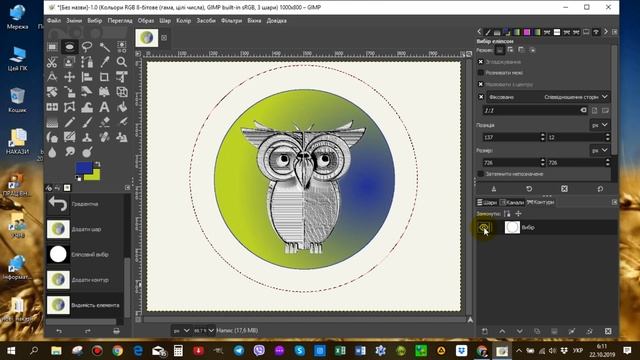Select the Text tool
The width and height of the screenshot is (640, 360).
point(104,107)
